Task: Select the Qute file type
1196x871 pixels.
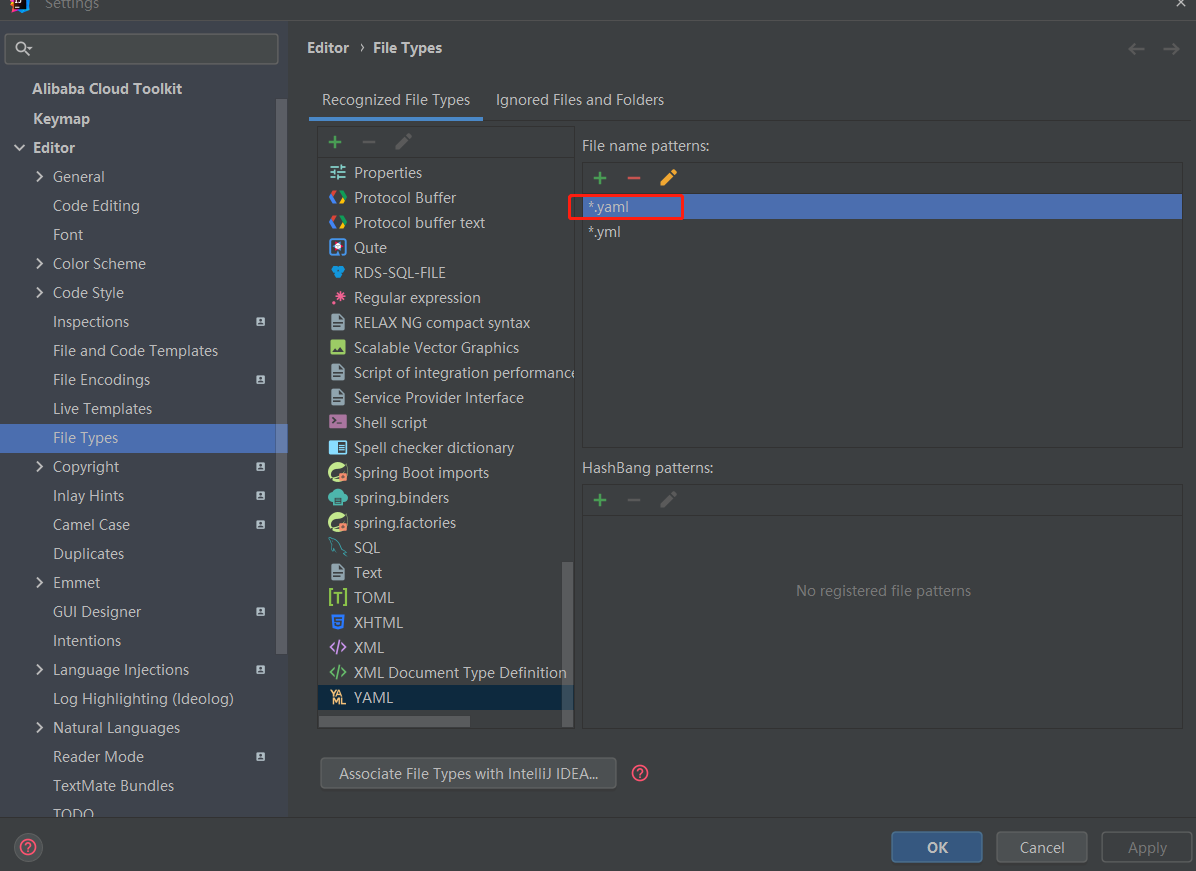Action: click(445, 248)
